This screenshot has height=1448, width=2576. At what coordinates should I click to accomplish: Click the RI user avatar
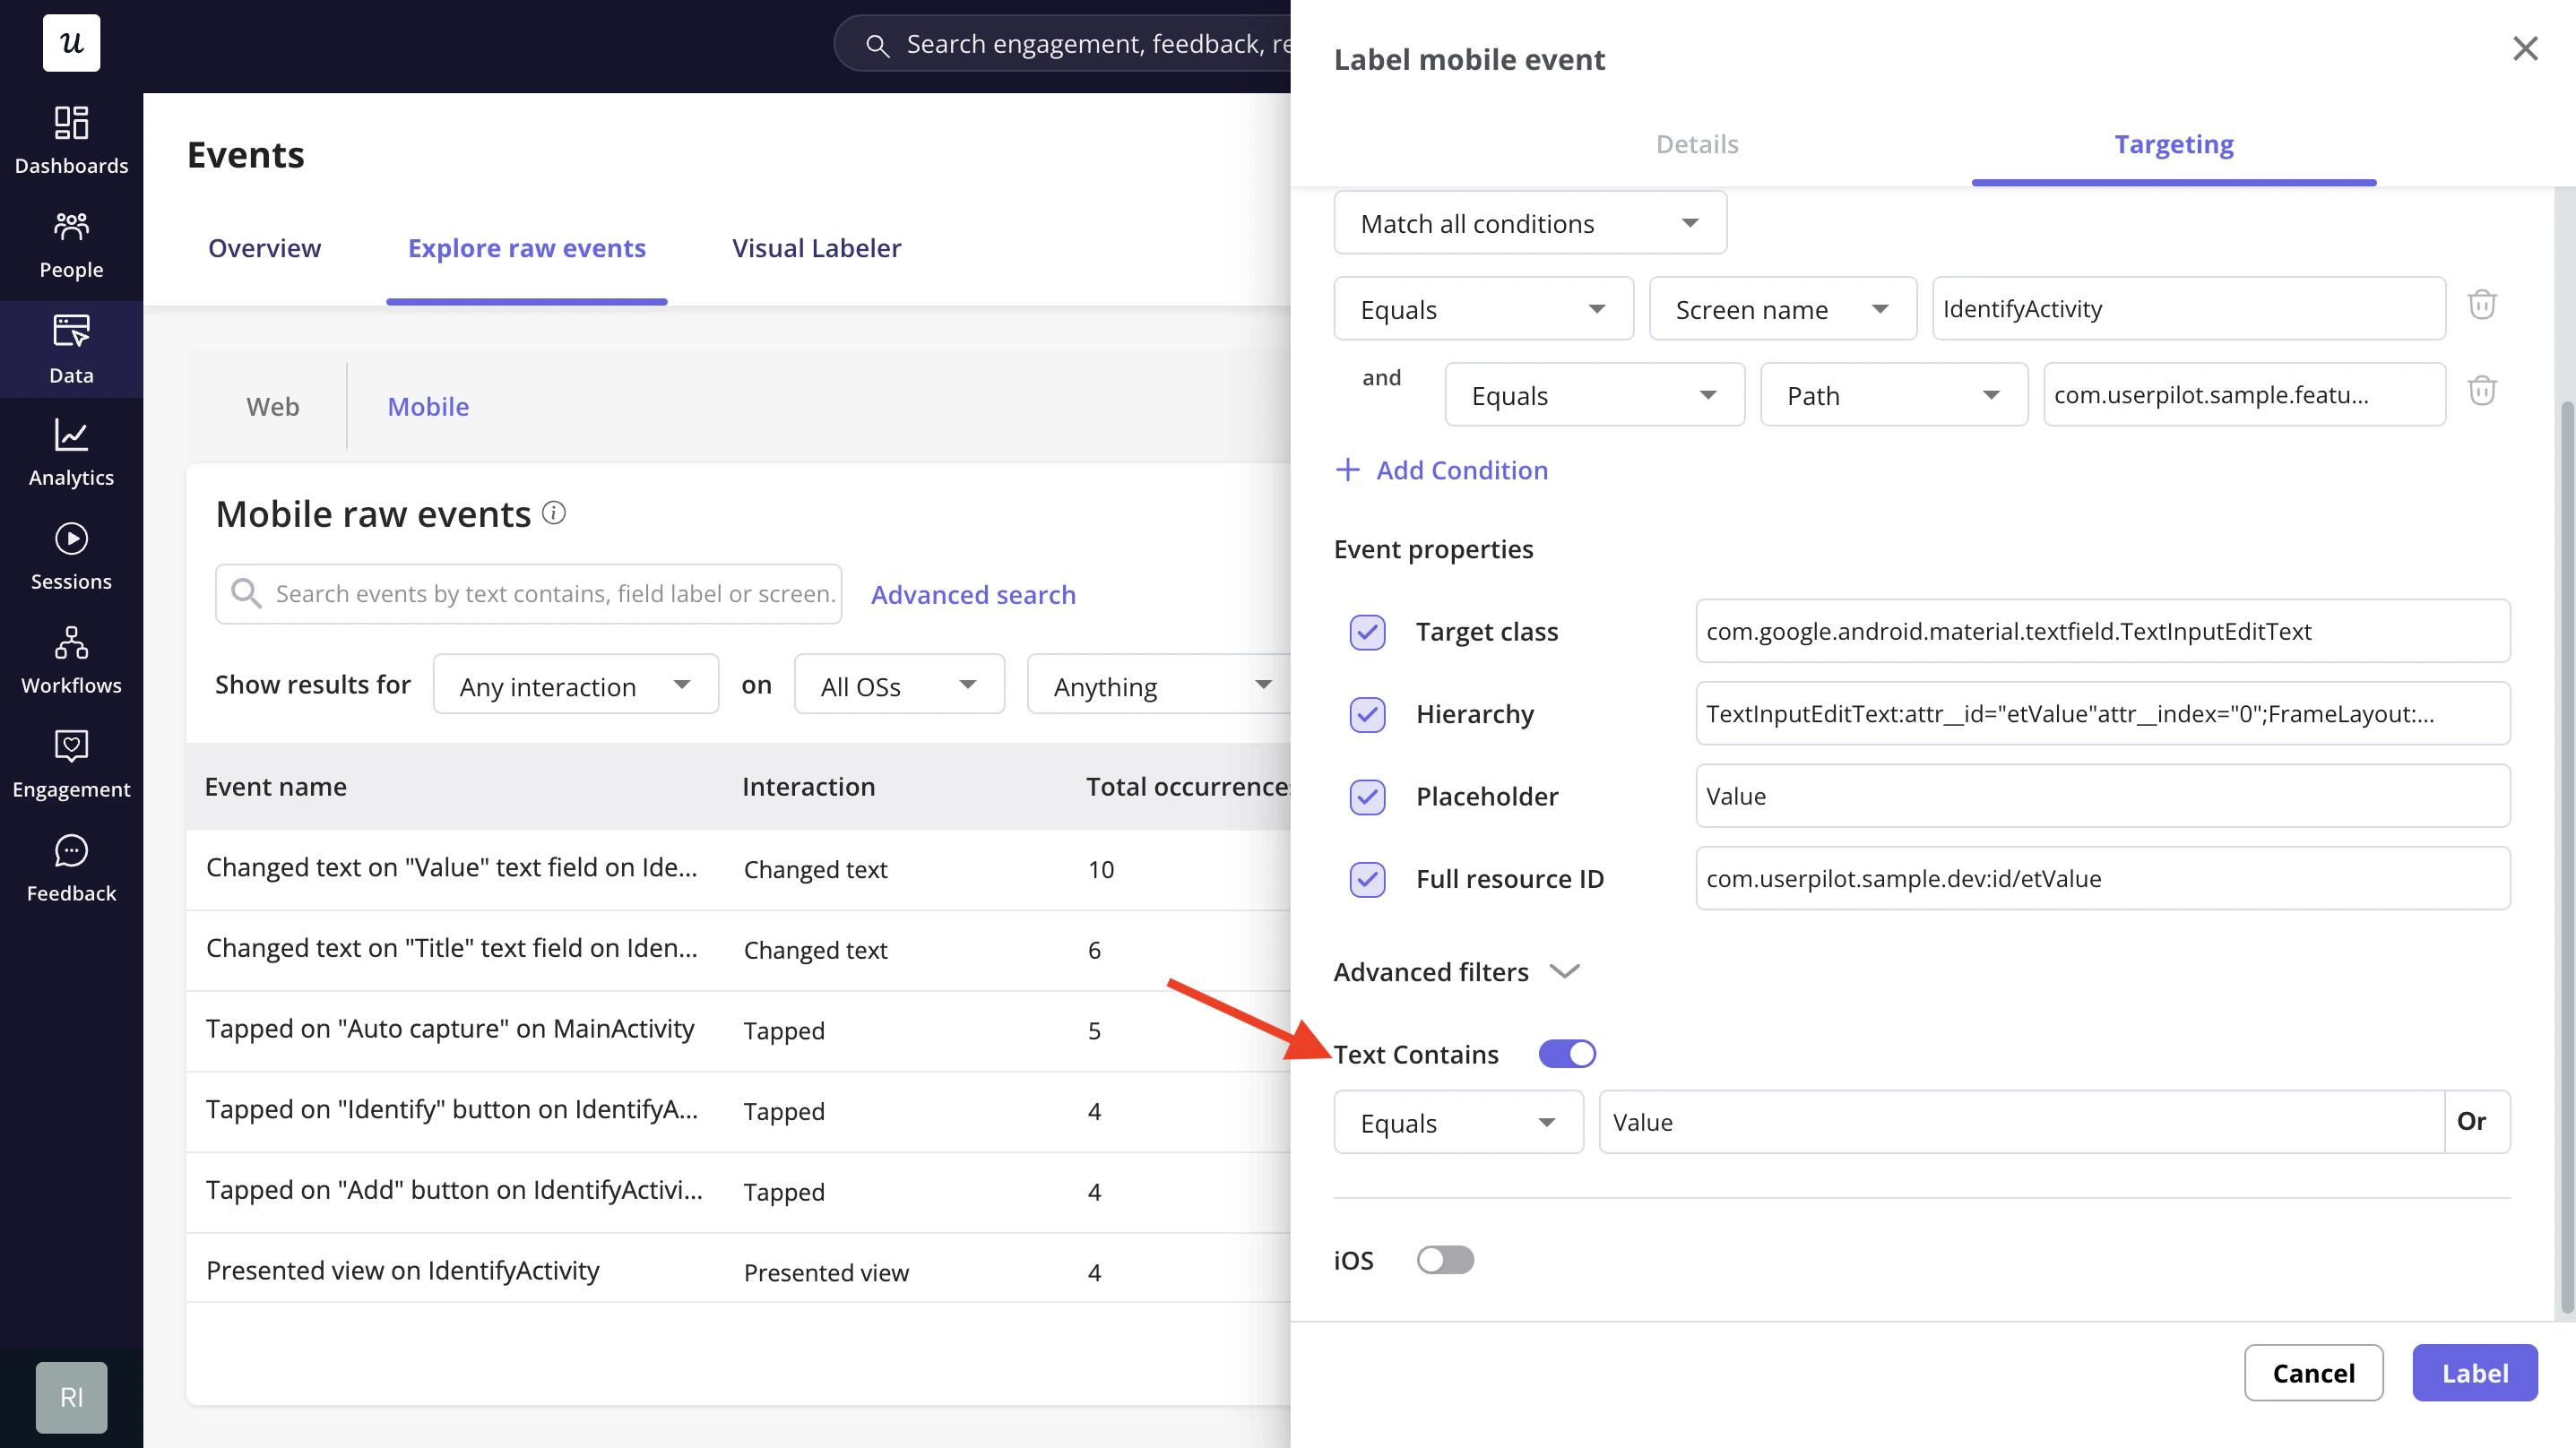pyautogui.click(x=71, y=1397)
